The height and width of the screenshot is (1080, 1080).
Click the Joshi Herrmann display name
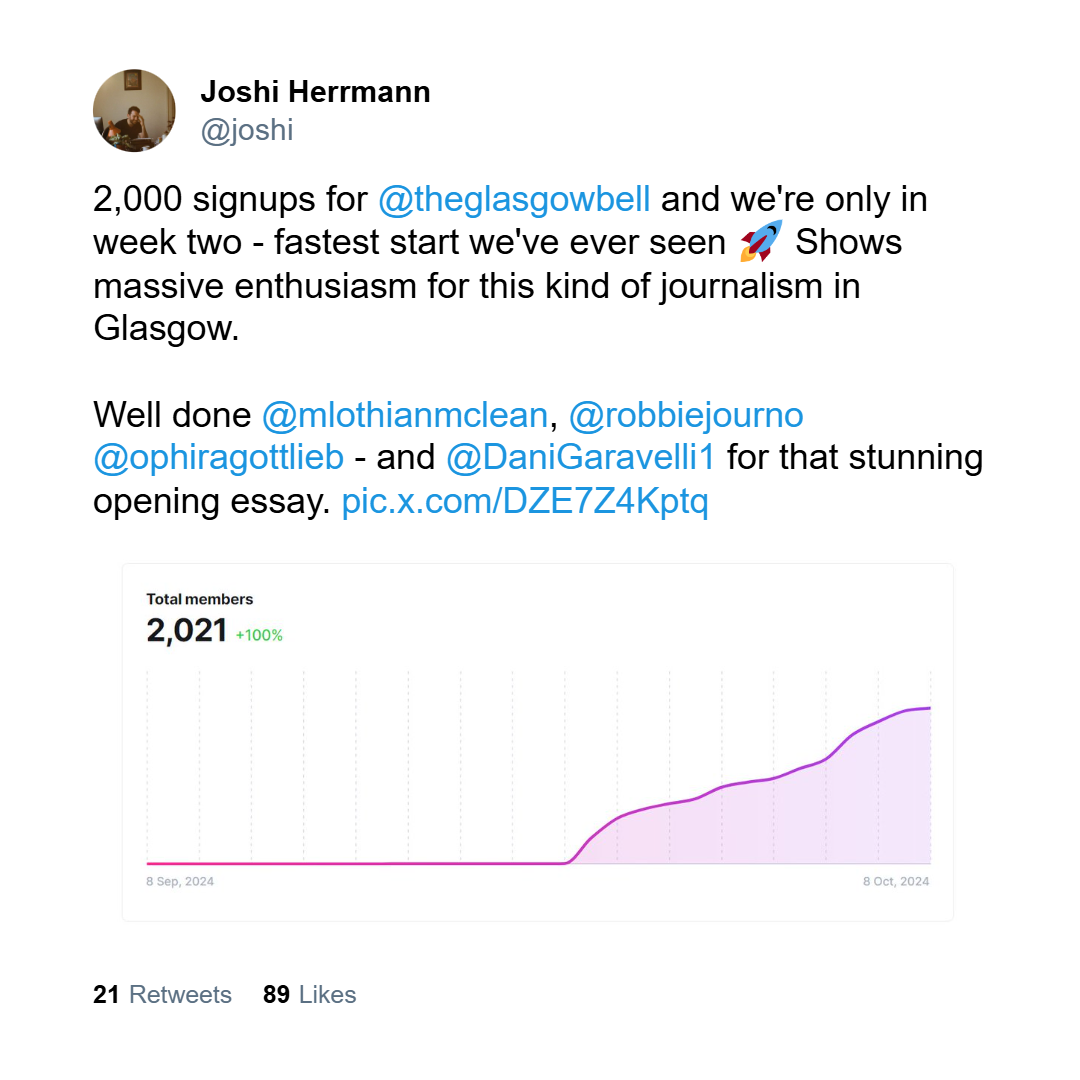(315, 92)
